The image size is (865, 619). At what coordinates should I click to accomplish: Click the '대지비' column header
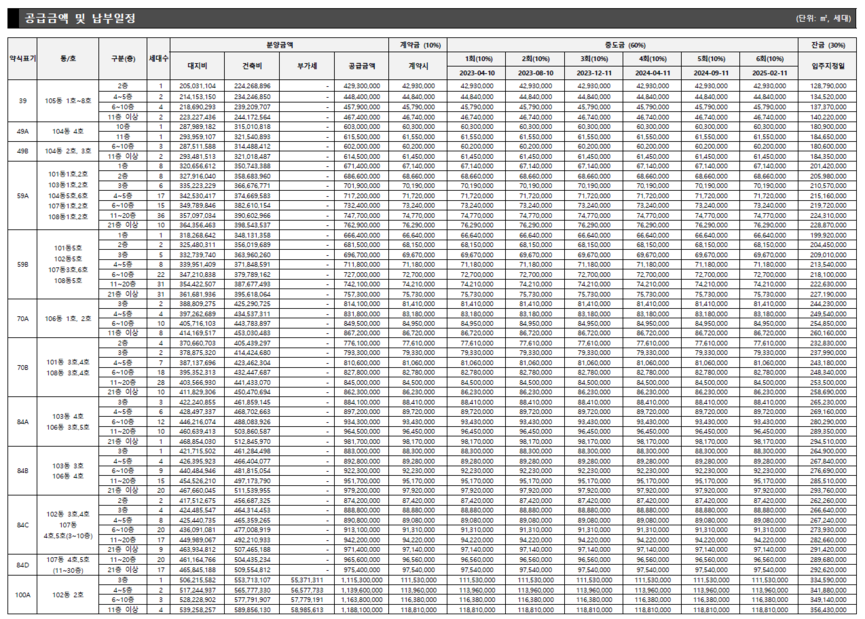197,66
